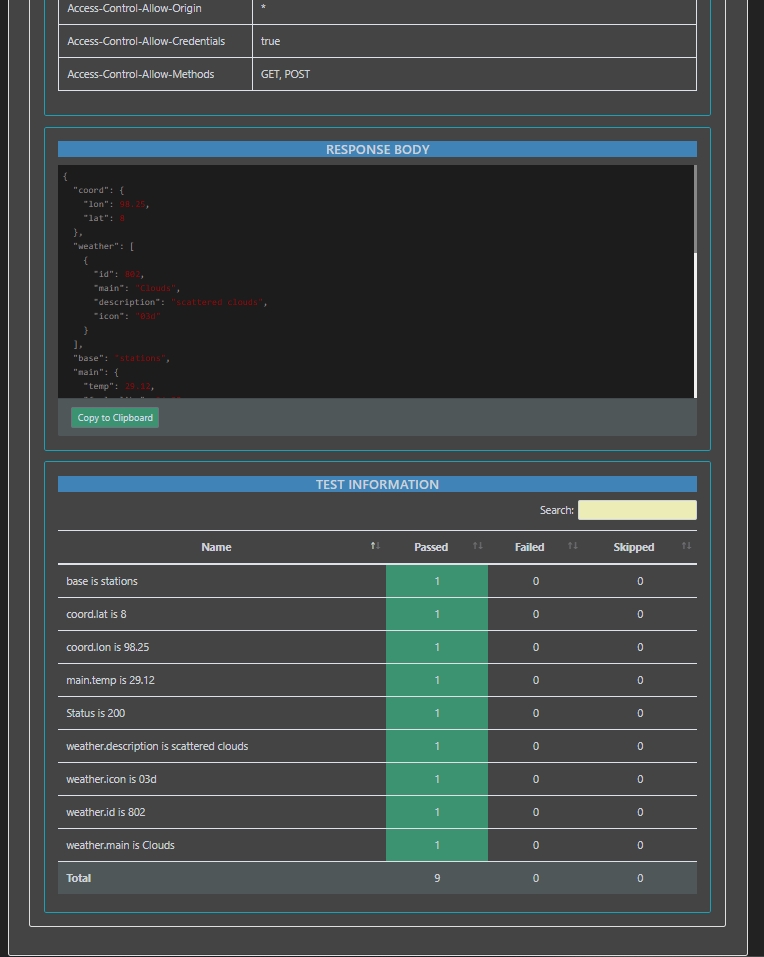This screenshot has height=957, width=764.
Task: Click the 'true' credentials value
Action: (270, 41)
